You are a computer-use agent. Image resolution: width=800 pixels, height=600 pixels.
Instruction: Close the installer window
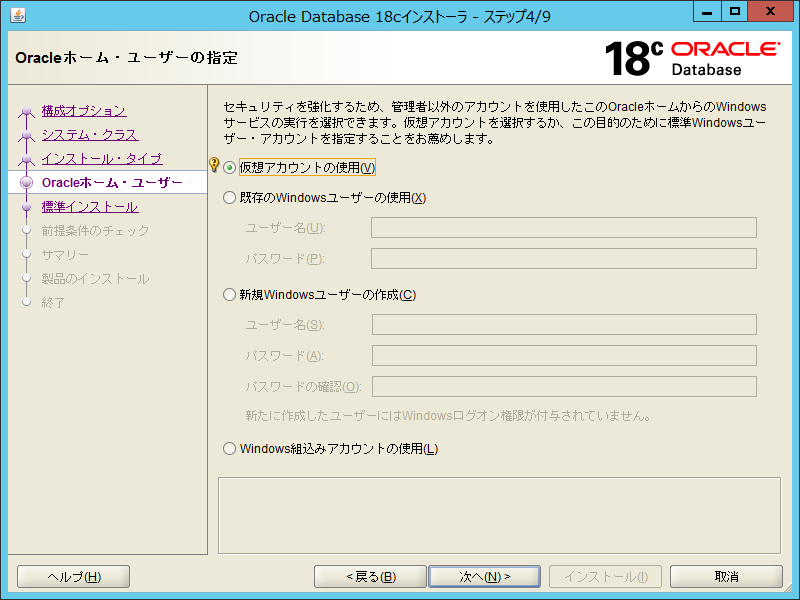[770, 12]
